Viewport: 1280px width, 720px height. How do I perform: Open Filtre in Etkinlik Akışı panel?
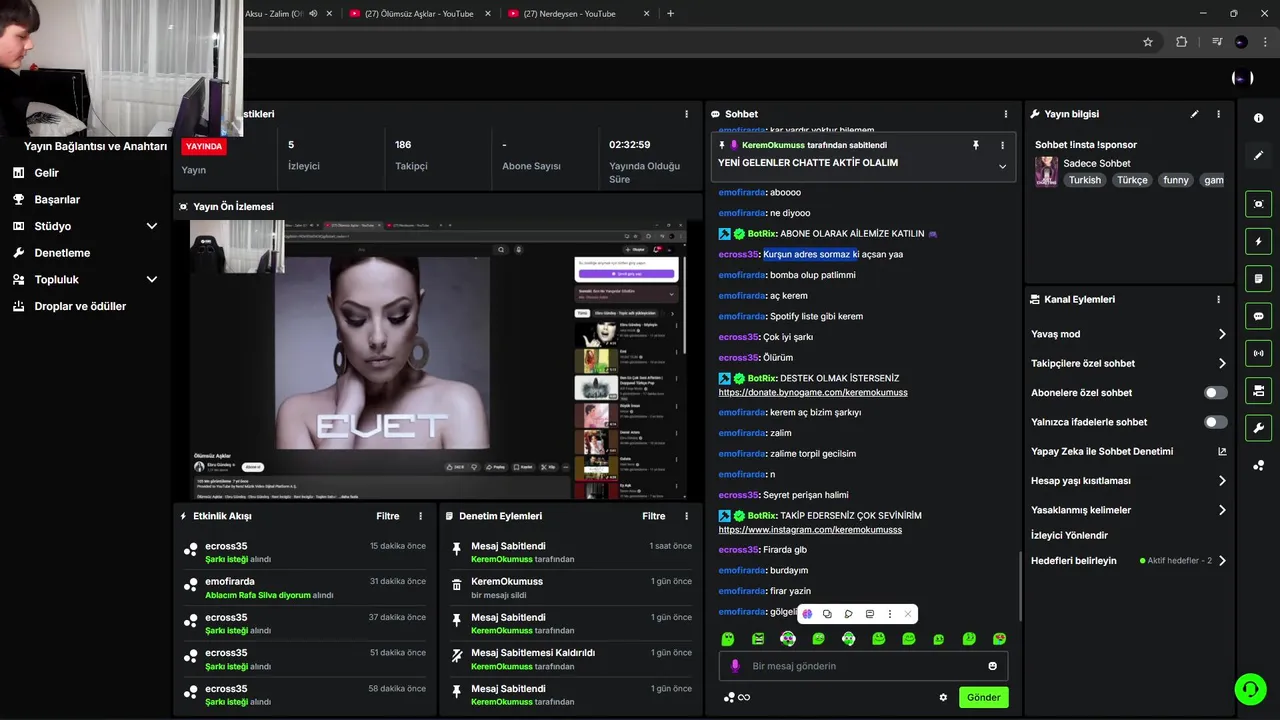click(388, 516)
